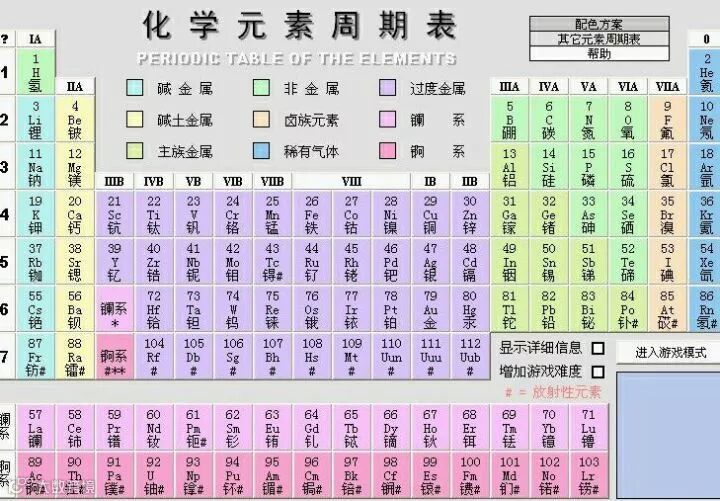Select the bromine Br element cell
The width and height of the screenshot is (720, 501).
click(667, 214)
